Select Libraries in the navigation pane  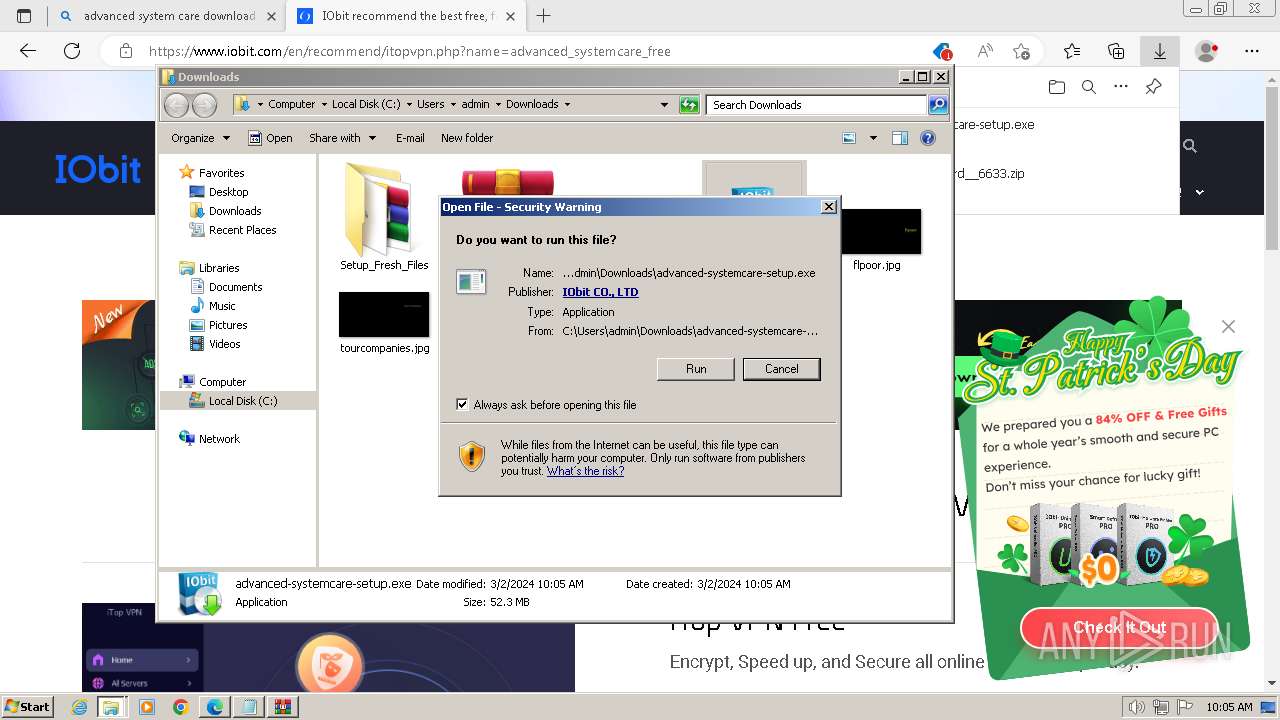point(219,268)
